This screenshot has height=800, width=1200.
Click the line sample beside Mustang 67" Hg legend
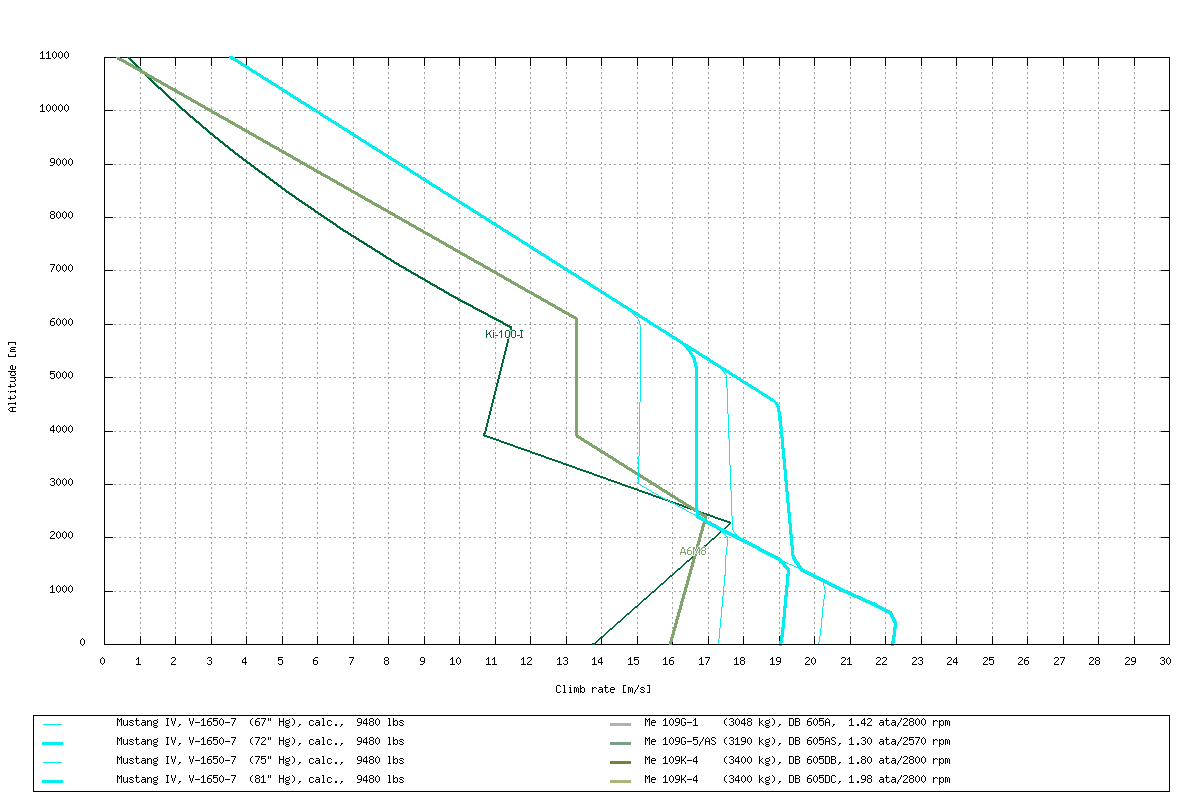[53, 724]
